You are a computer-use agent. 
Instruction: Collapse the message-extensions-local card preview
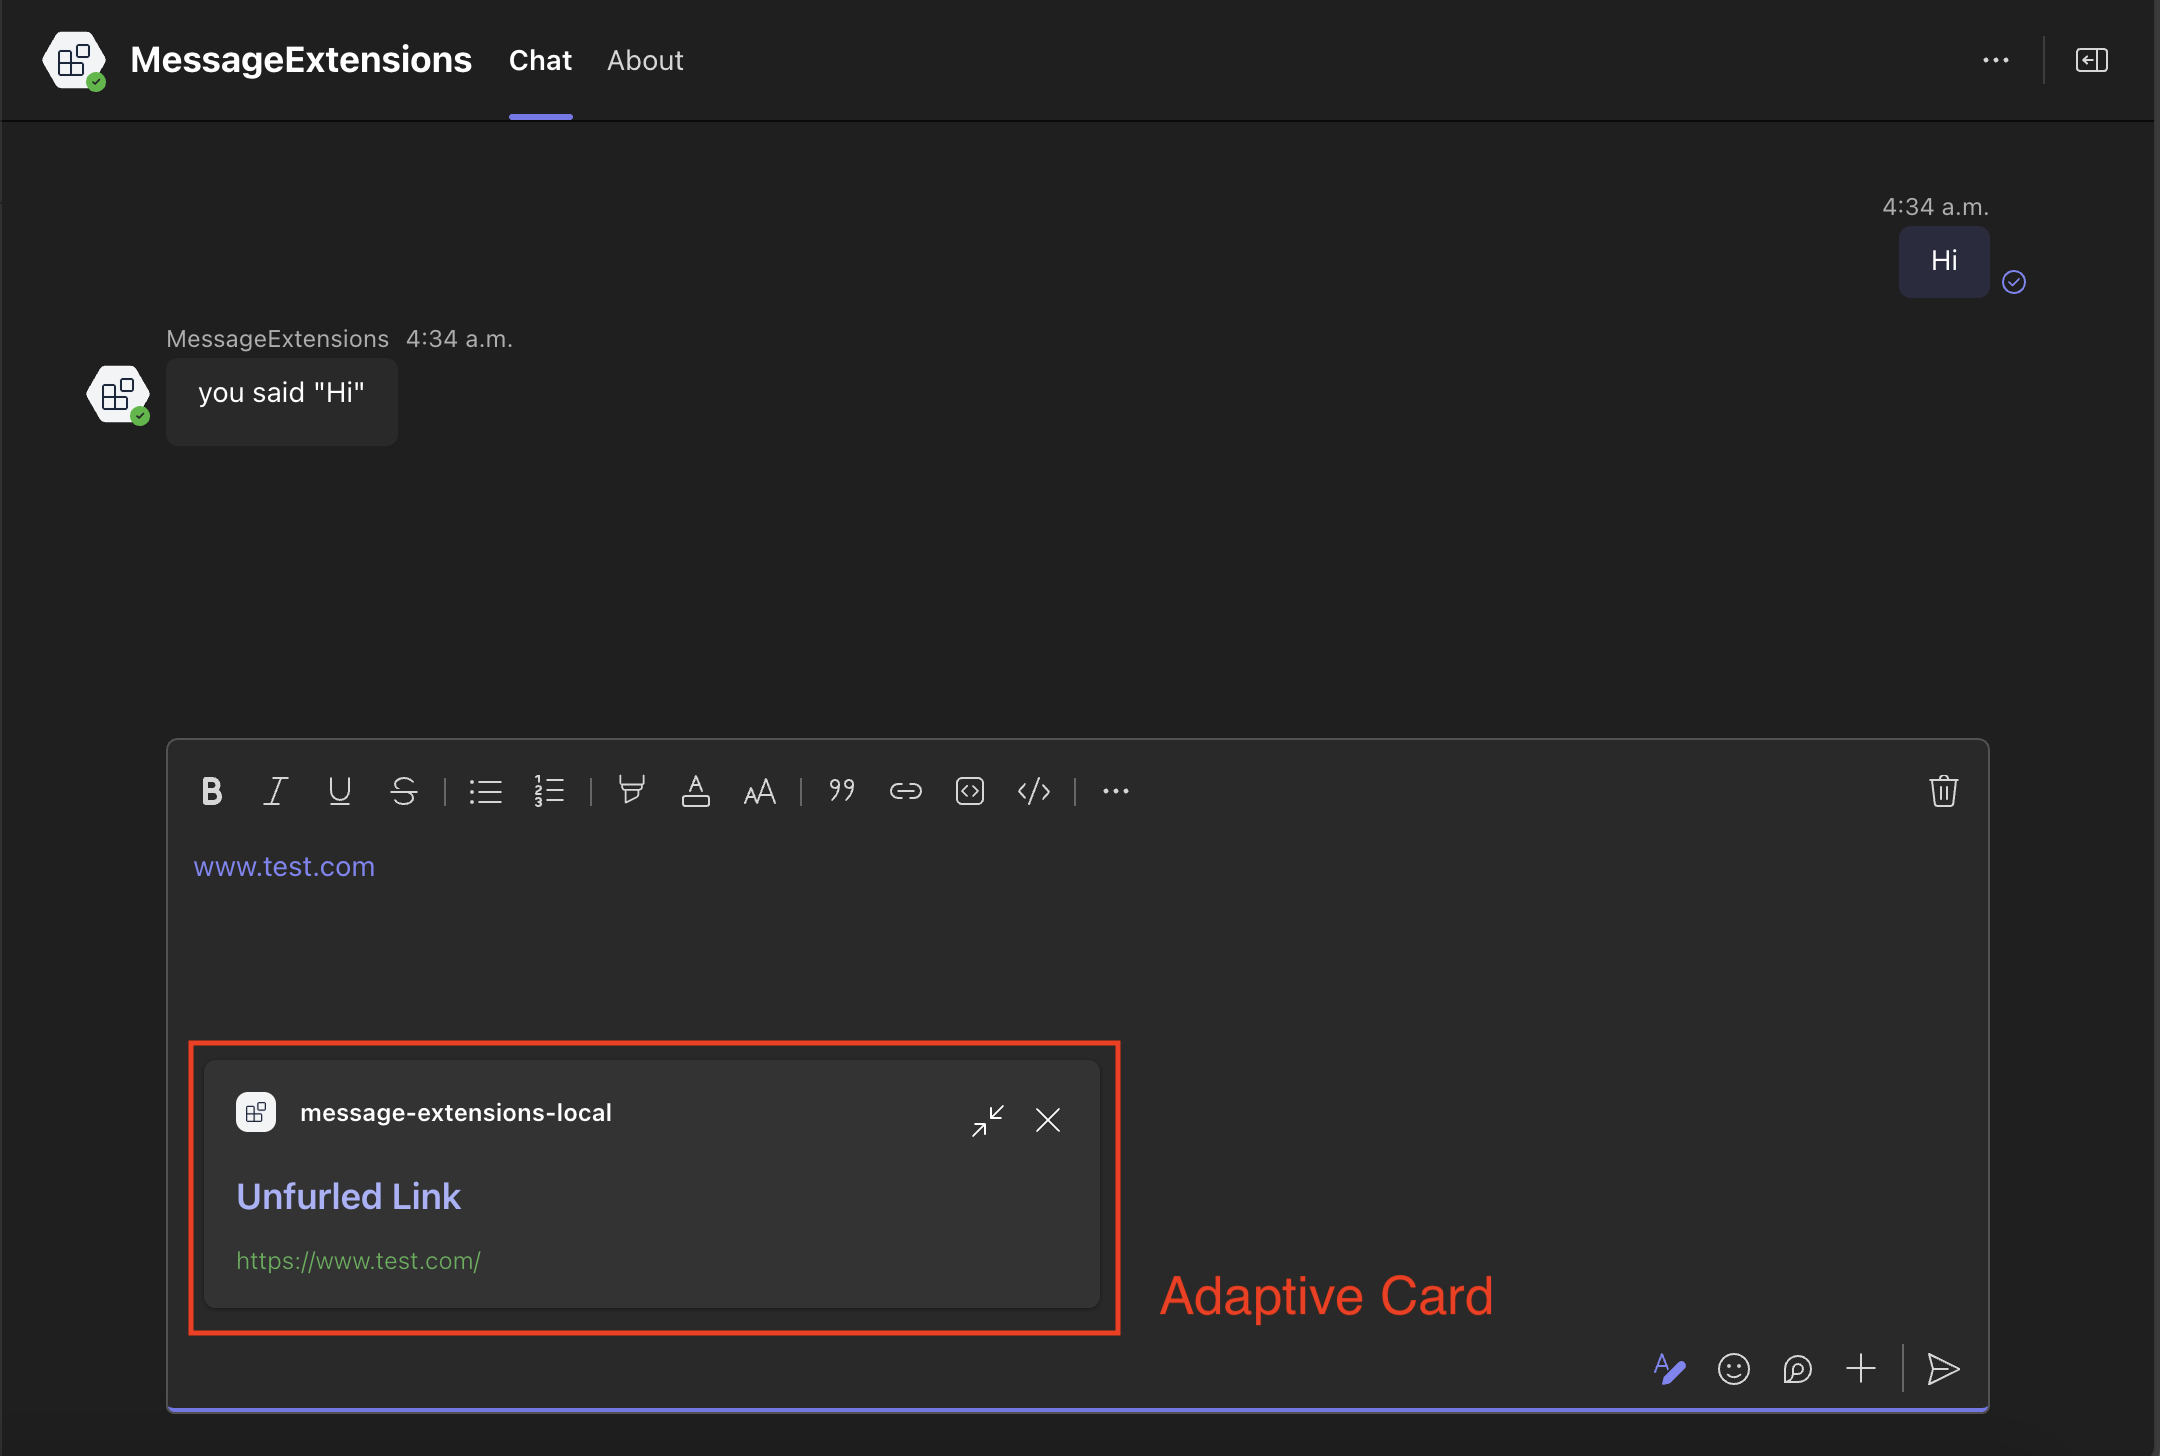pyautogui.click(x=988, y=1120)
